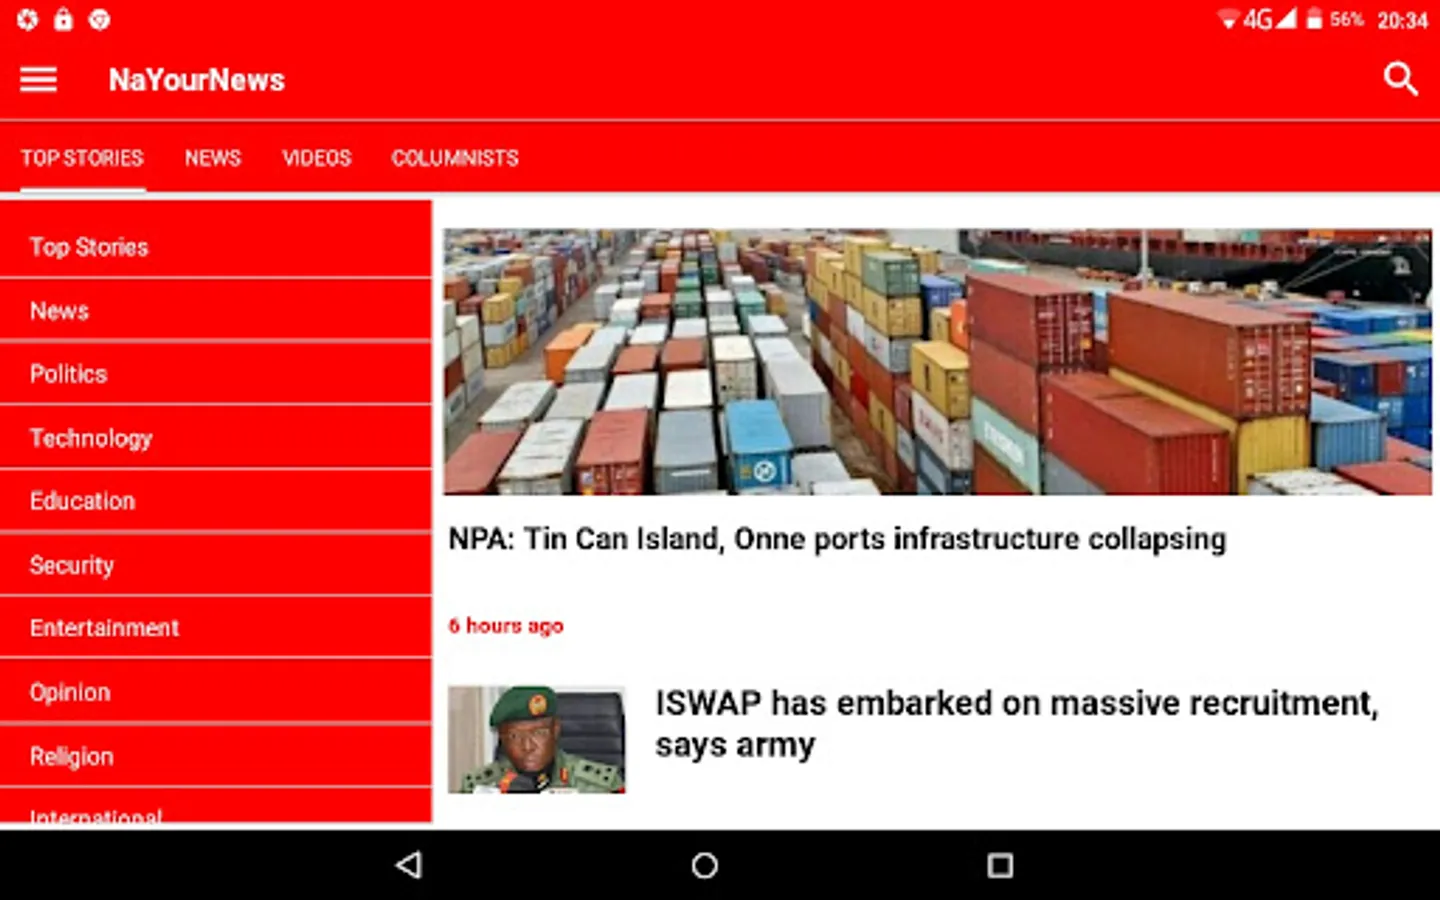Open the Entertainment category

click(216, 628)
